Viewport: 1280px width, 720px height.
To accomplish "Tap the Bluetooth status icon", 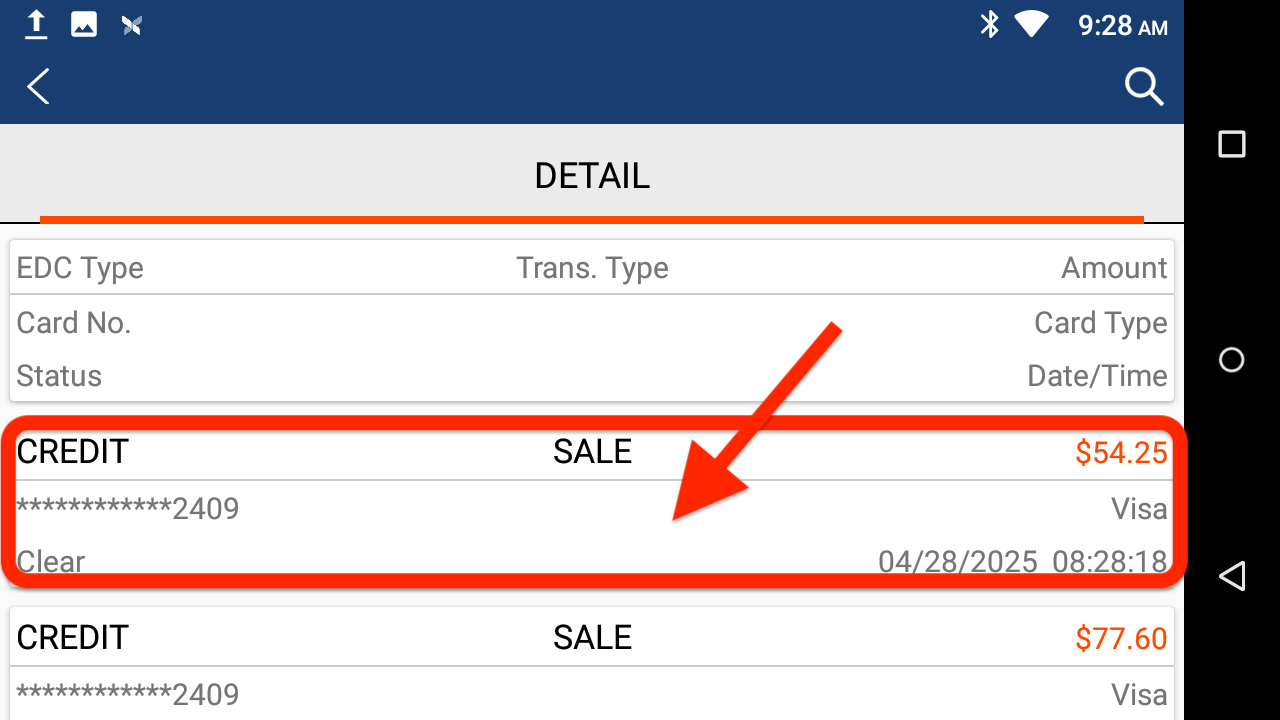I will (989, 24).
